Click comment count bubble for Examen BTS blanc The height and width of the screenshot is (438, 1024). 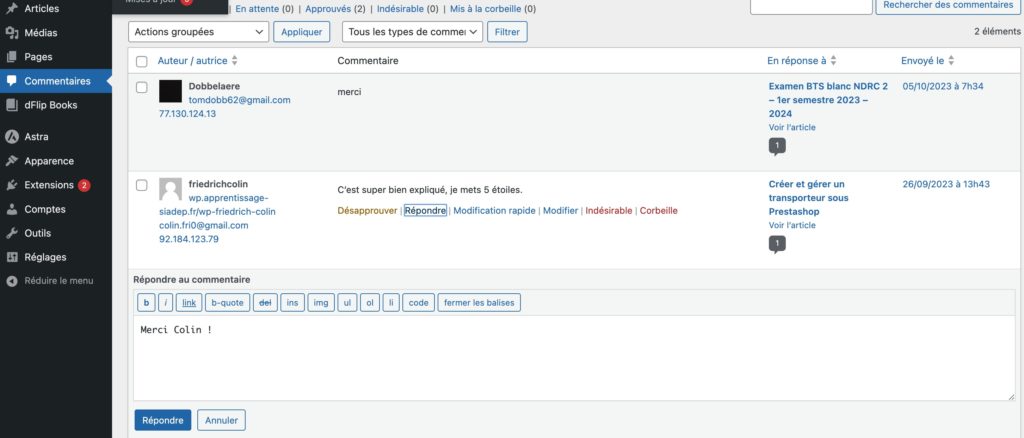(776, 146)
